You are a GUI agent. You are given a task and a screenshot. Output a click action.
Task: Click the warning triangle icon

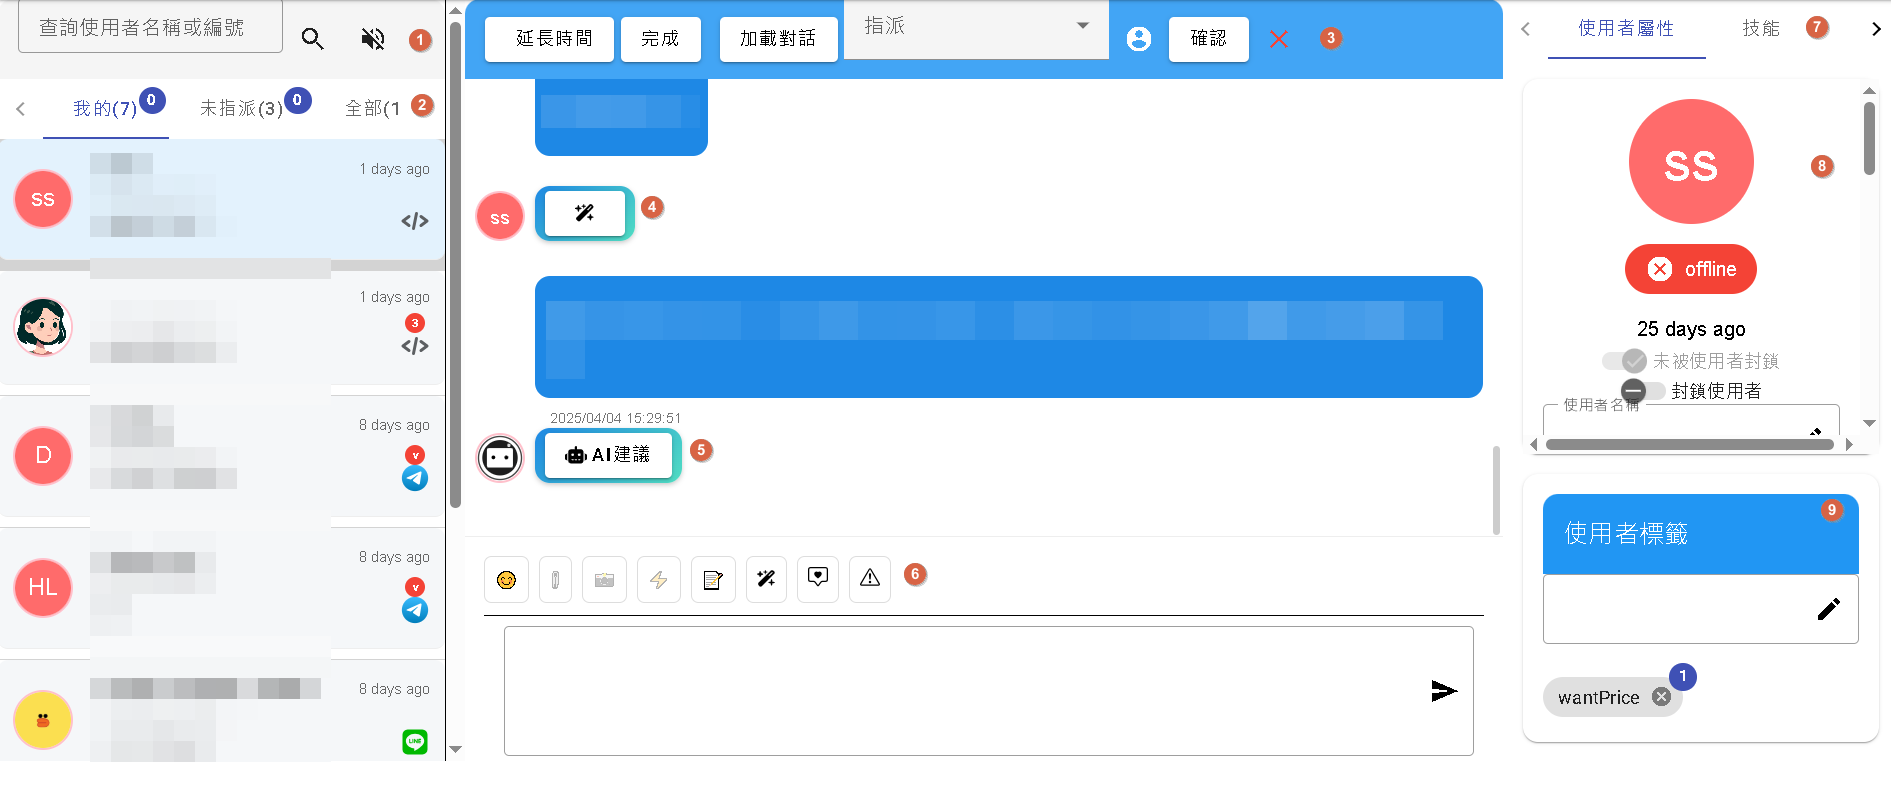(869, 578)
